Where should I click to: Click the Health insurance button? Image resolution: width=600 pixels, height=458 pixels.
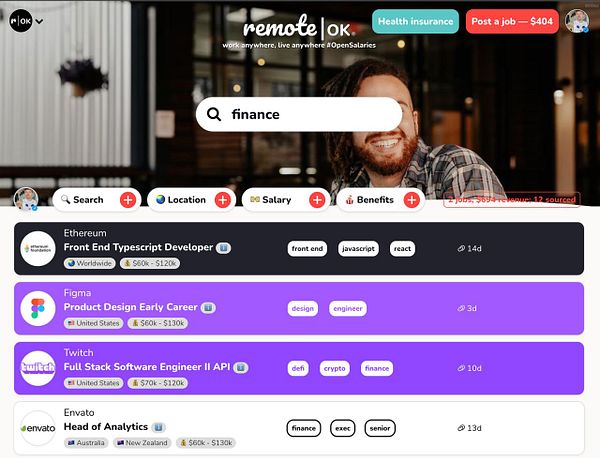click(415, 21)
